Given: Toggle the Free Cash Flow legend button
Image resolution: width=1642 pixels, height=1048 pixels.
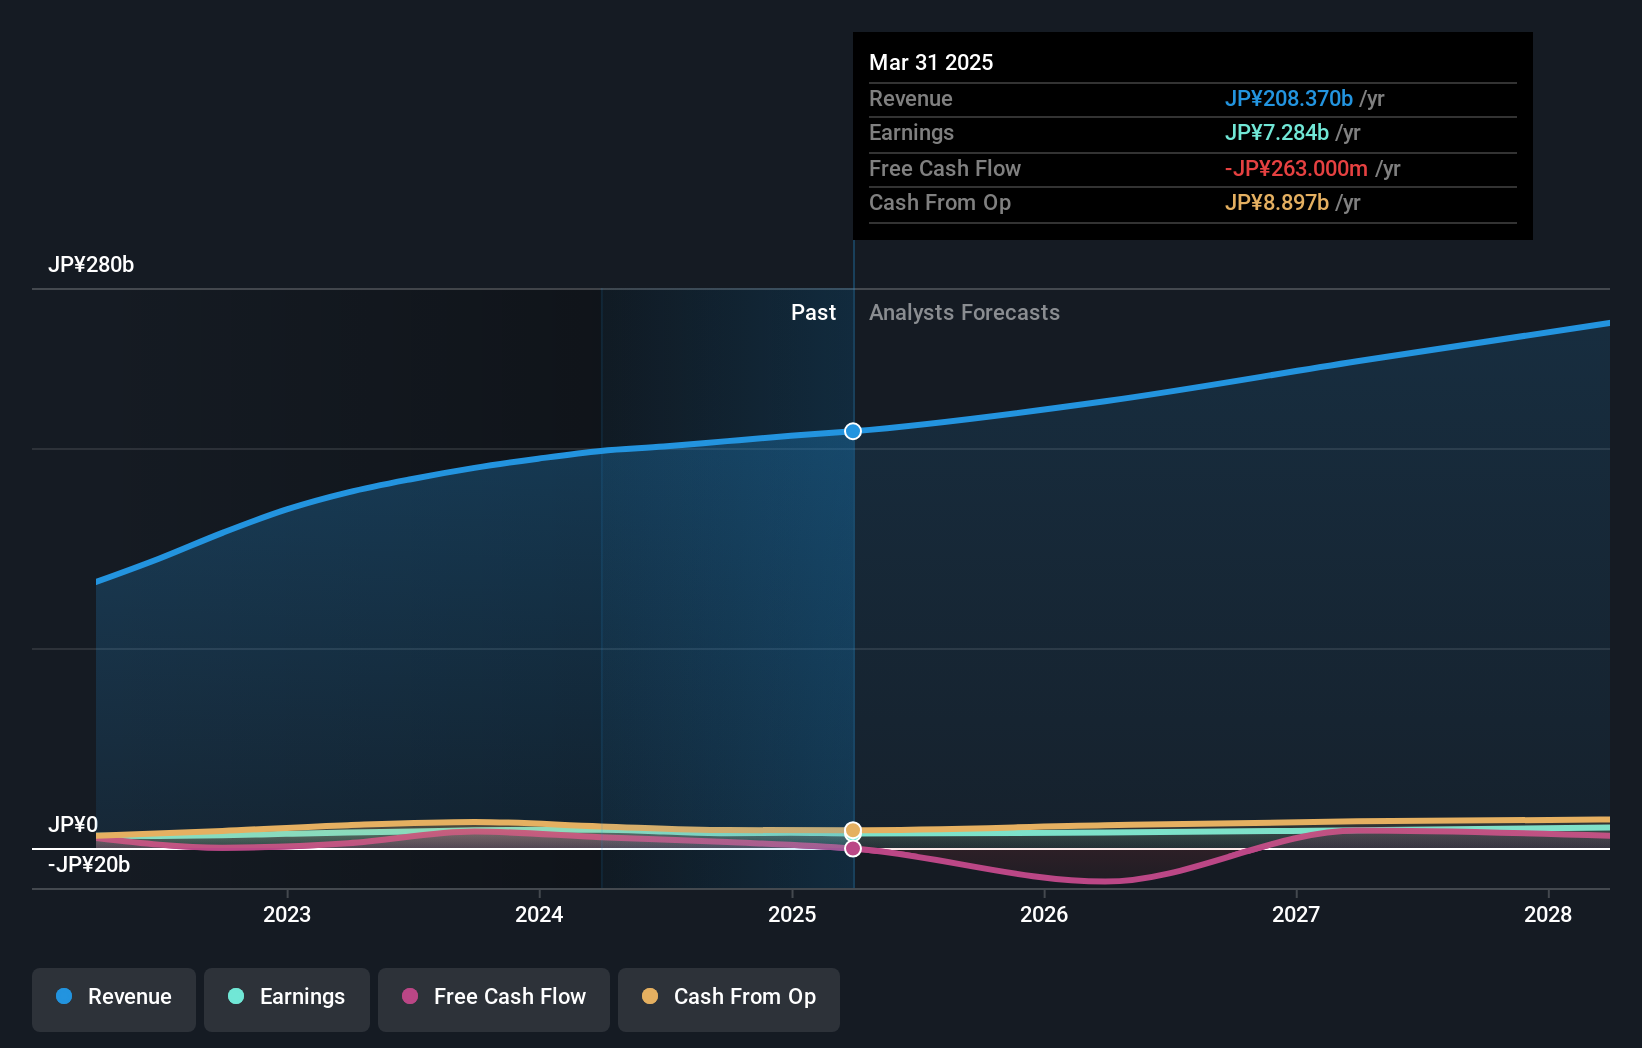Looking at the screenshot, I should point(494,999).
